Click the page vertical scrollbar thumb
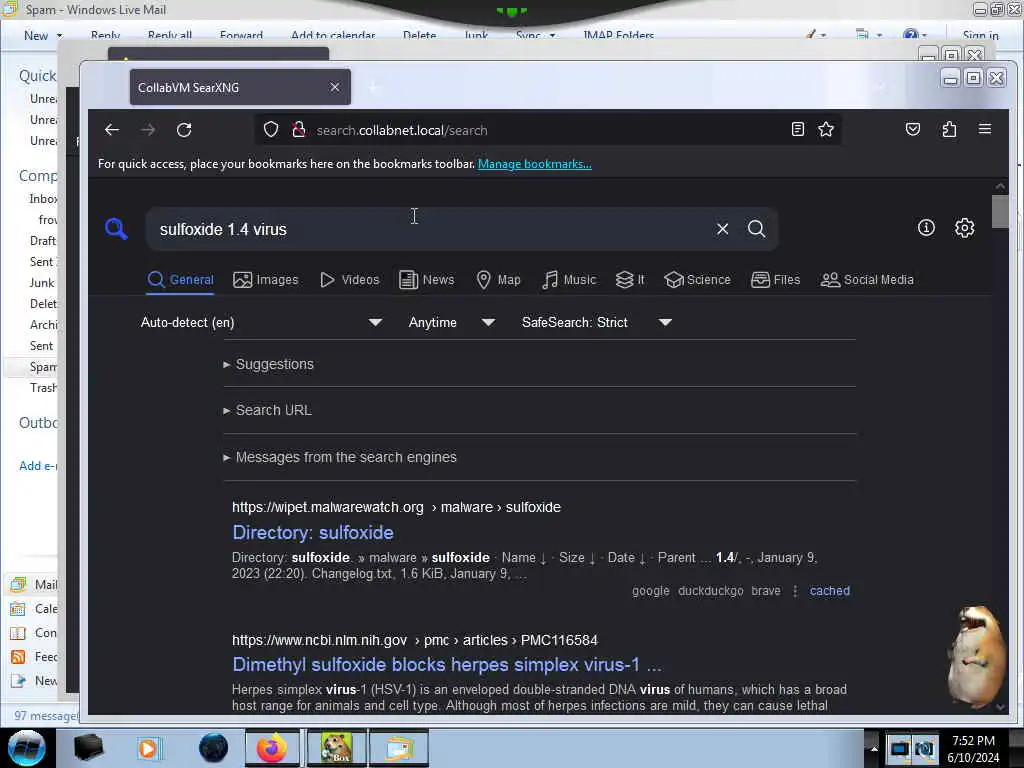1024x768 pixels. (999, 211)
